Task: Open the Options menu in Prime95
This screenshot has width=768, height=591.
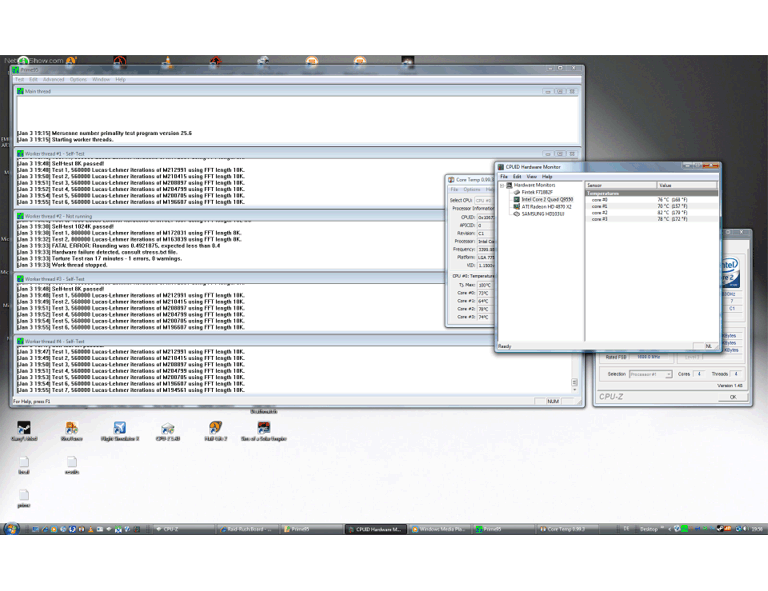Action: pos(78,79)
